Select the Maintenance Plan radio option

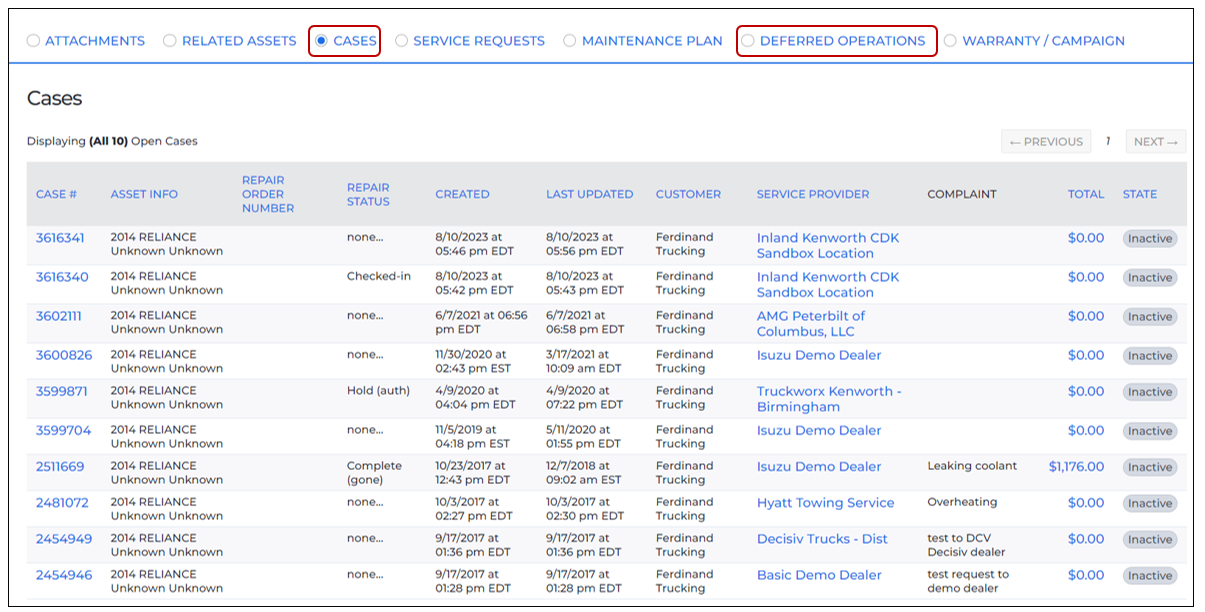point(570,41)
